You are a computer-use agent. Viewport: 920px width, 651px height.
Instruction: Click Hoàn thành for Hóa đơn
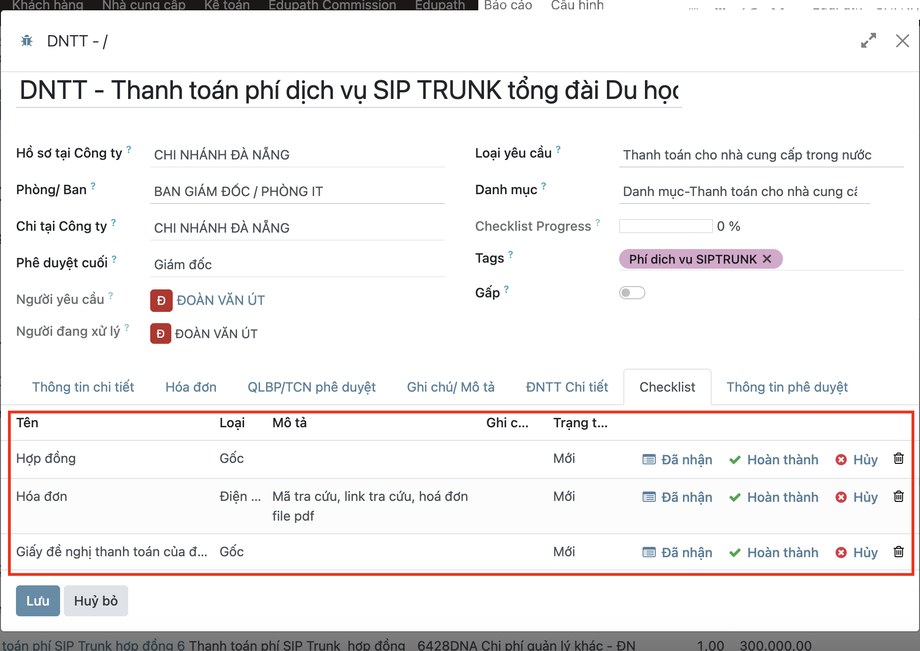(773, 497)
